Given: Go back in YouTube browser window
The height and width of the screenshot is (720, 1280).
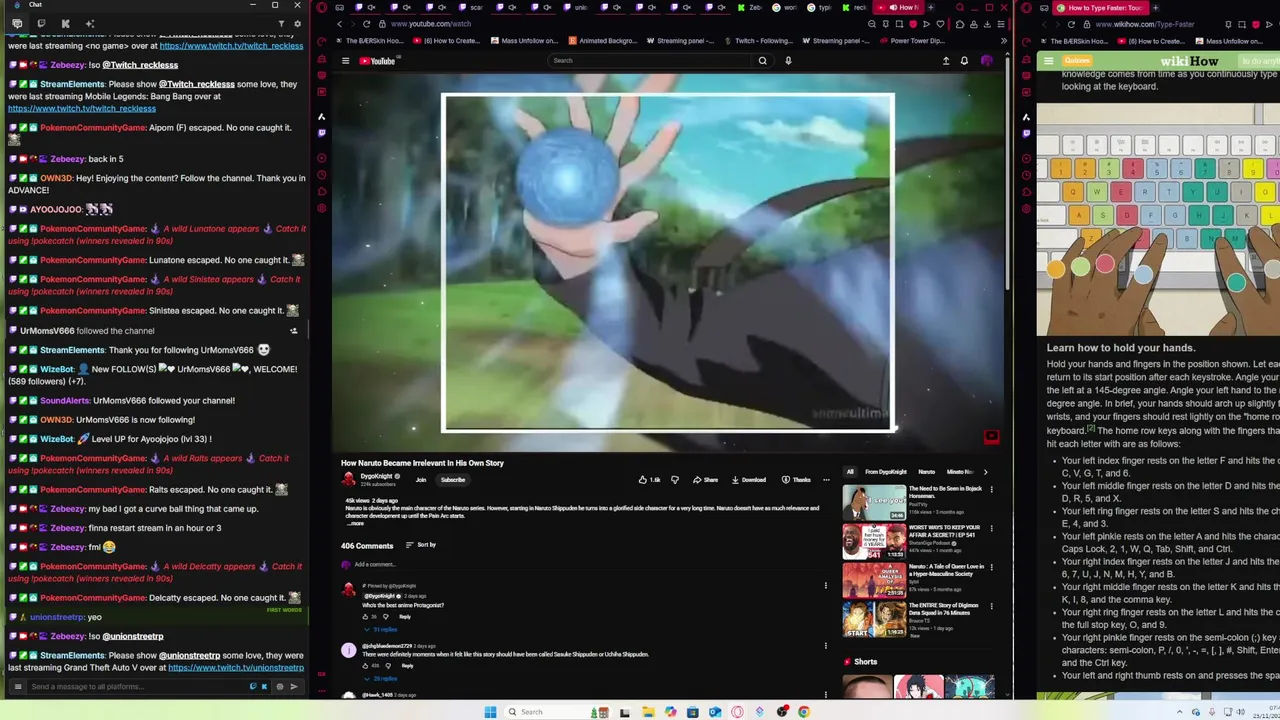Looking at the screenshot, I should point(340,24).
